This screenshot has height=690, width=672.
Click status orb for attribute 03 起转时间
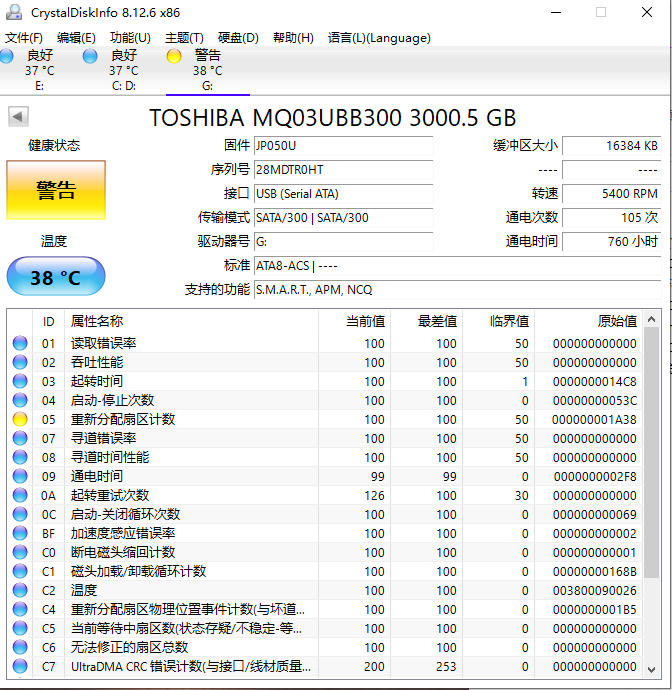20,381
